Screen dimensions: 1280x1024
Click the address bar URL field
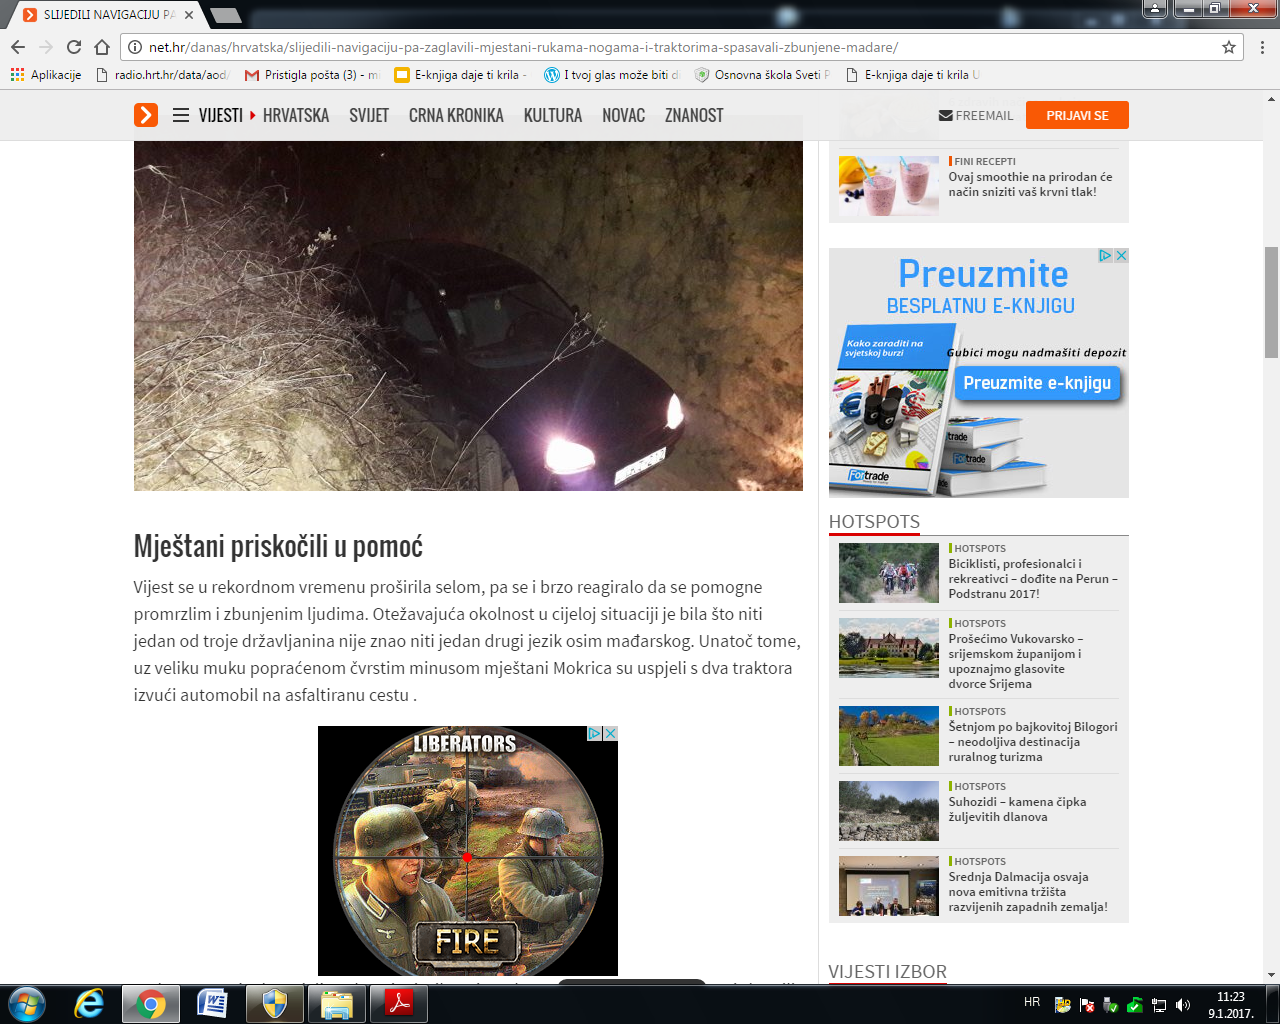600,47
